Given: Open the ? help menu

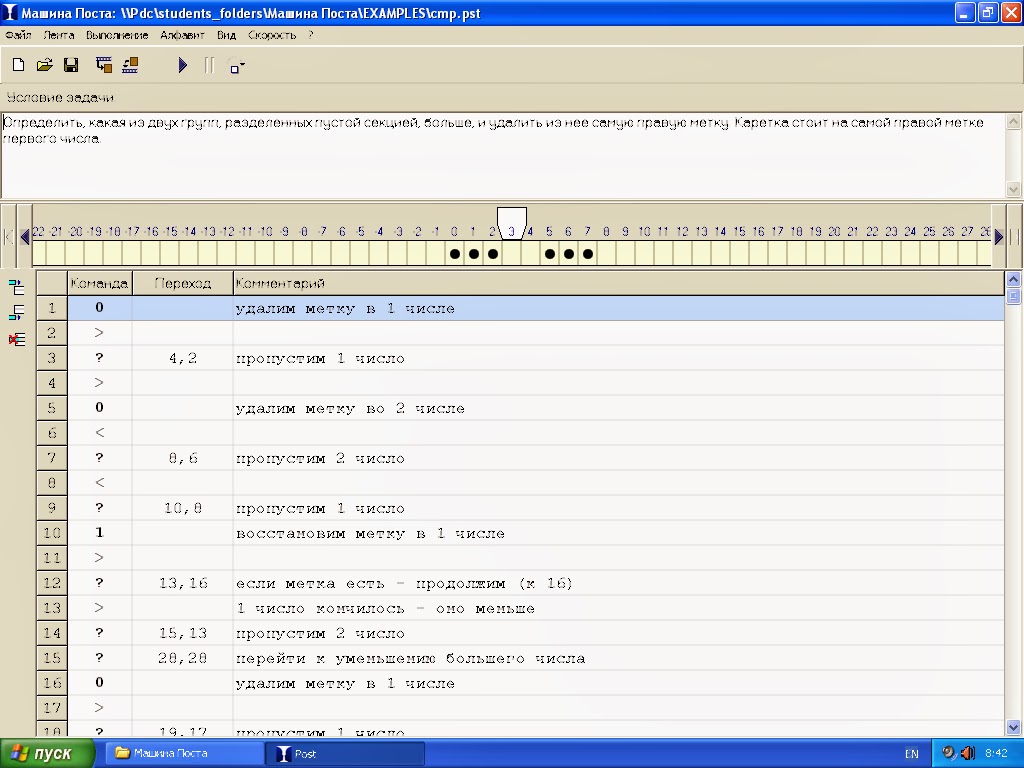Looking at the screenshot, I should [x=311, y=35].
